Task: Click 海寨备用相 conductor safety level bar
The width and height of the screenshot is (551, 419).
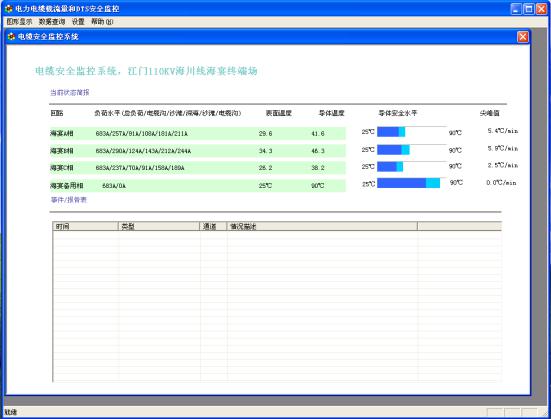Action: click(x=411, y=183)
